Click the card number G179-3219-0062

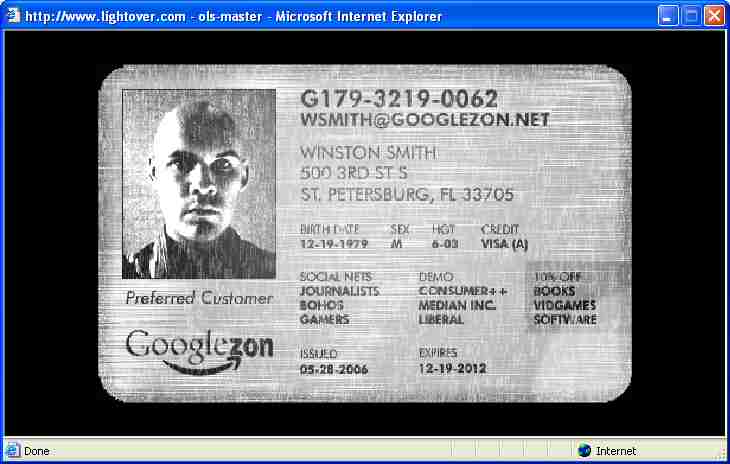(x=399, y=99)
